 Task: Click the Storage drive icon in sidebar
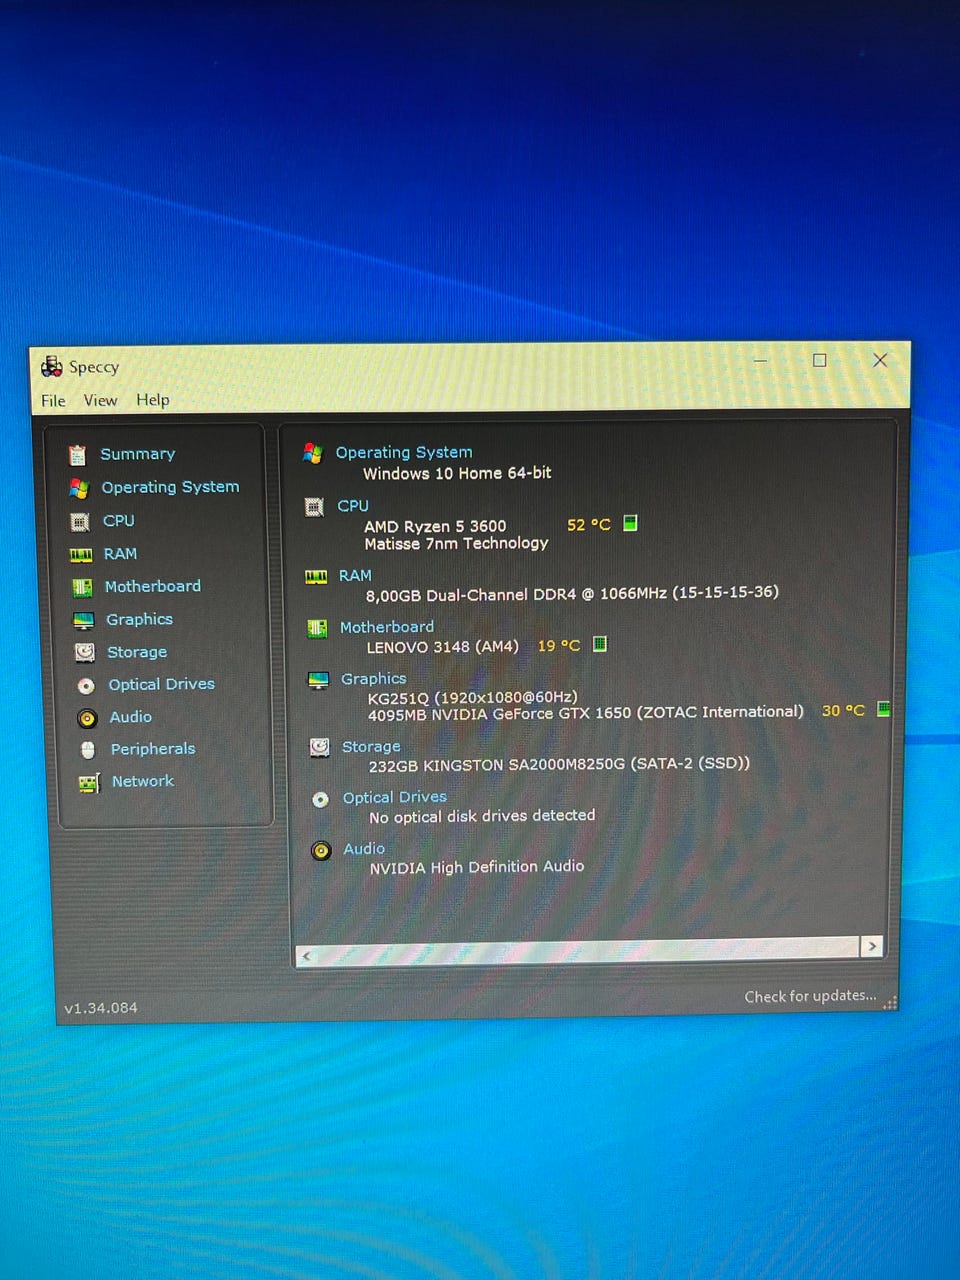click(85, 652)
